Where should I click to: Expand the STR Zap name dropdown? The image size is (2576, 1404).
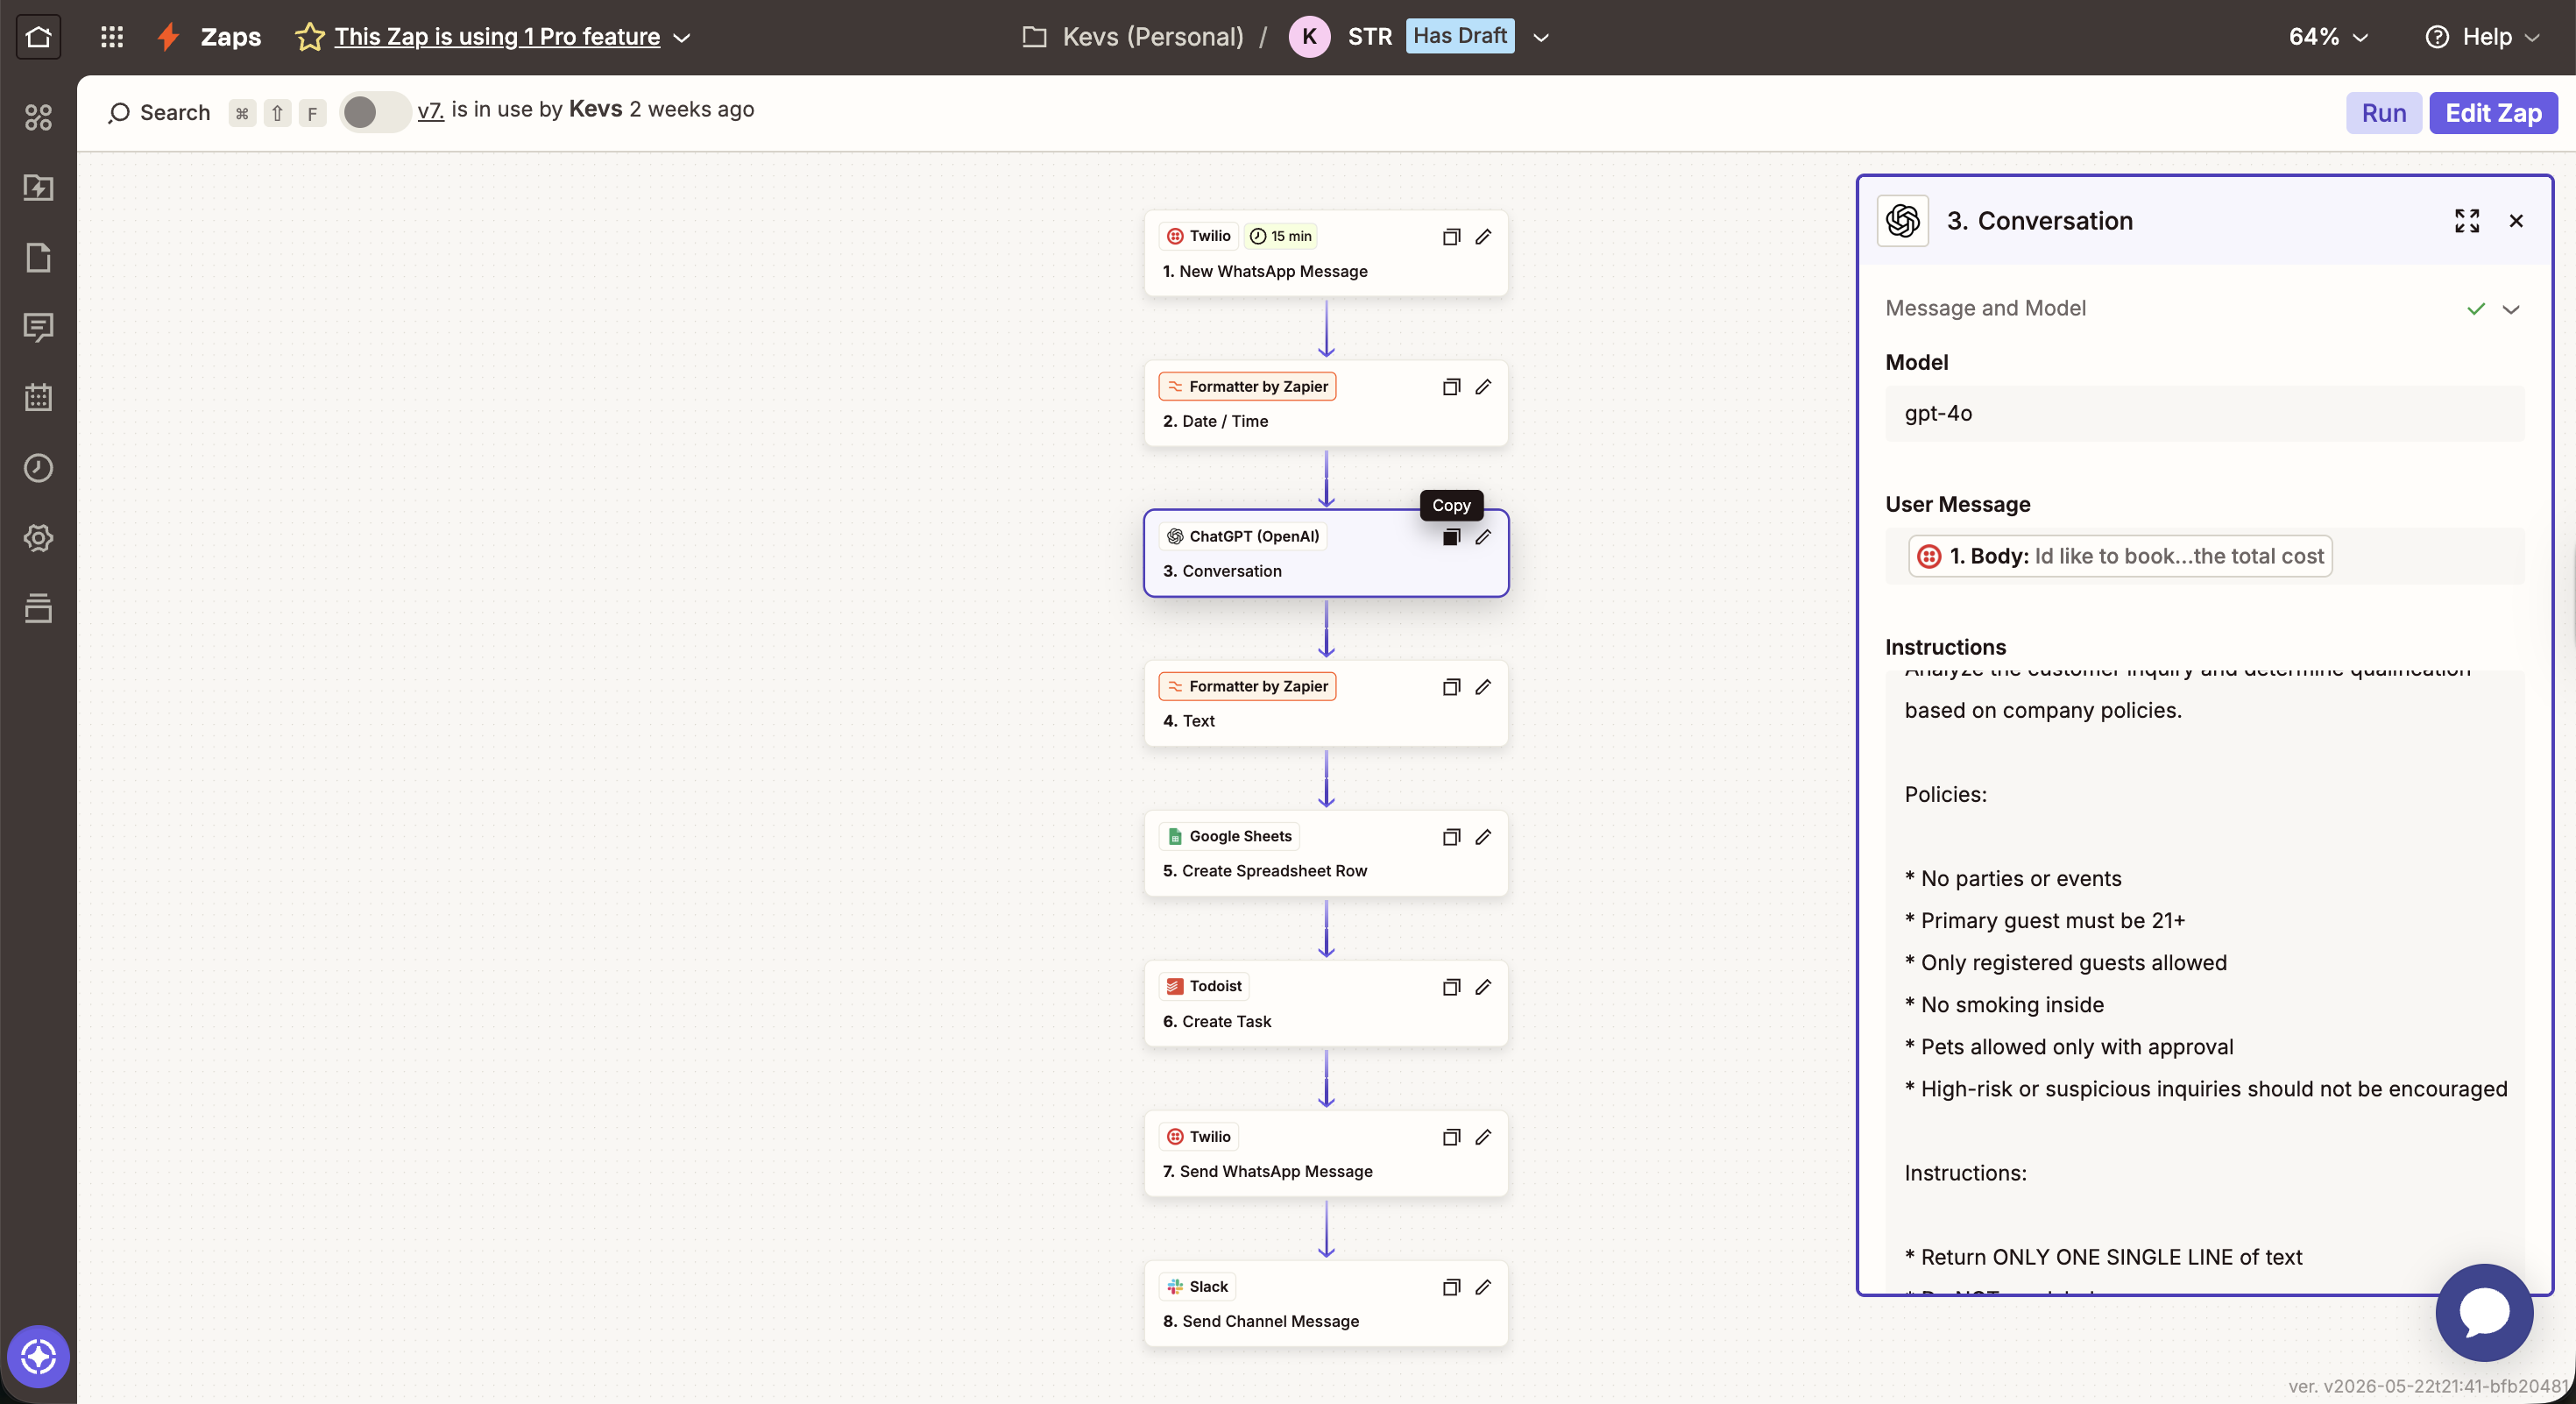click(1541, 37)
